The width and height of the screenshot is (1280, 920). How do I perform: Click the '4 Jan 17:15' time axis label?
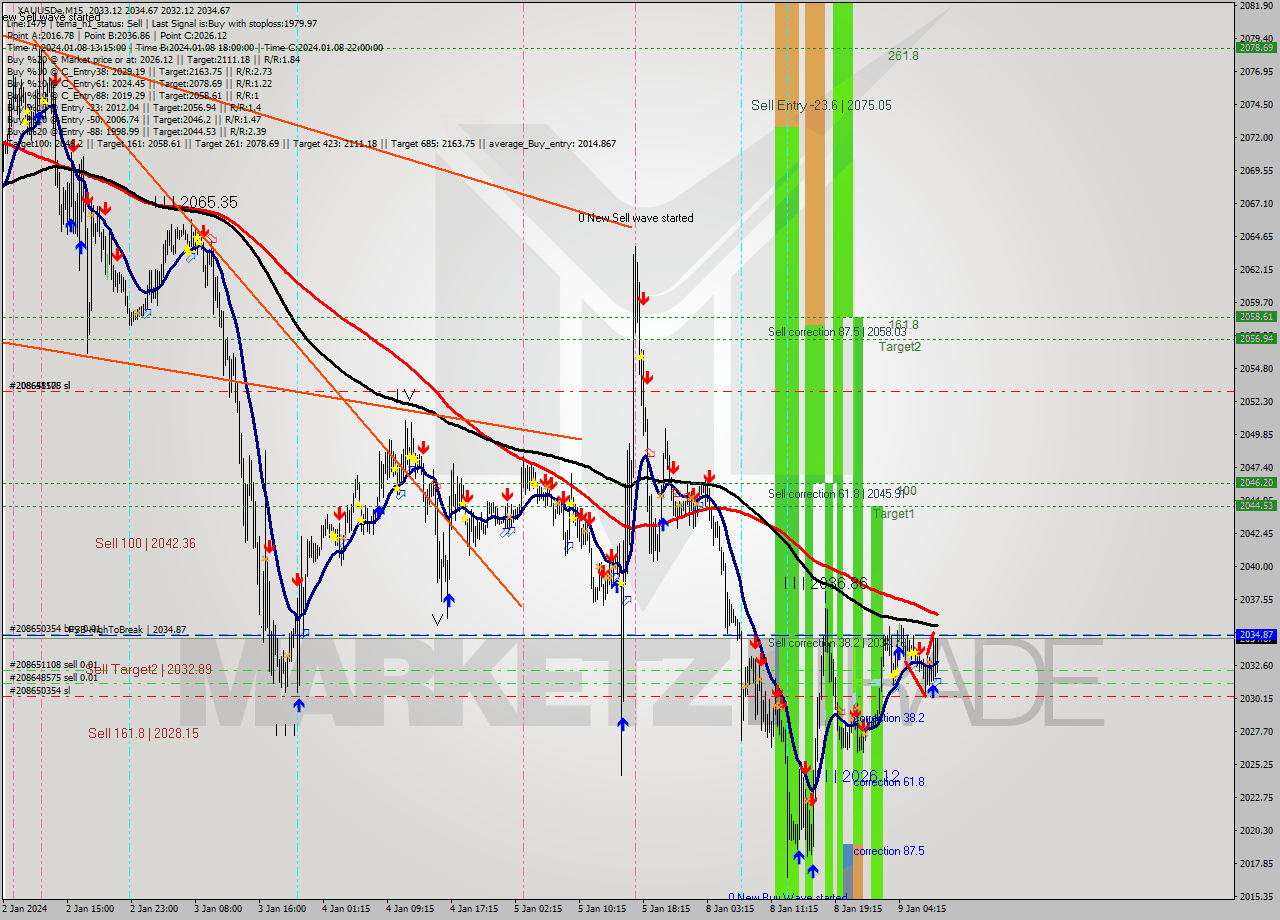click(x=473, y=909)
